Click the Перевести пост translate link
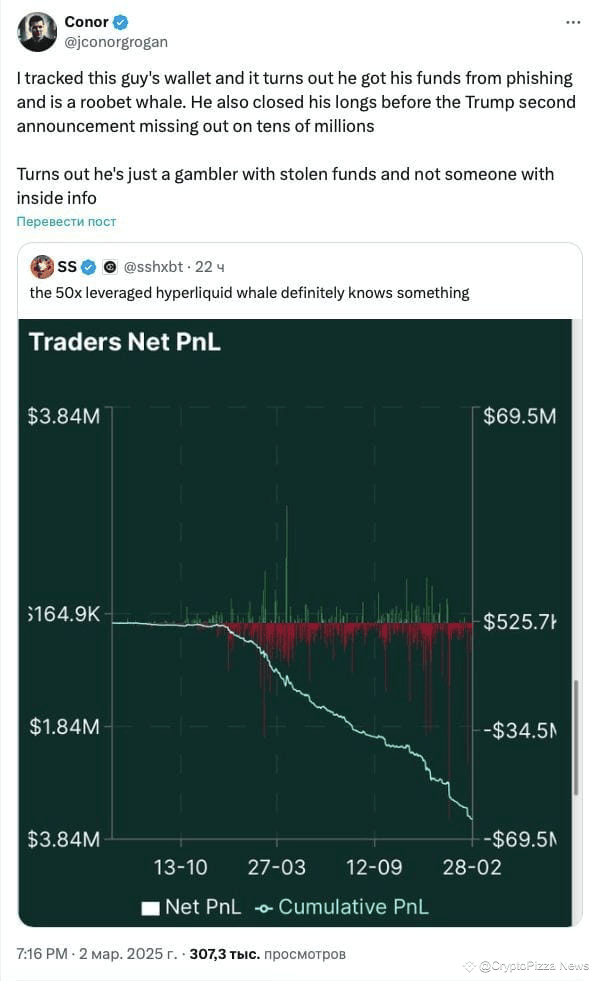The height and width of the screenshot is (981, 597). (66, 221)
